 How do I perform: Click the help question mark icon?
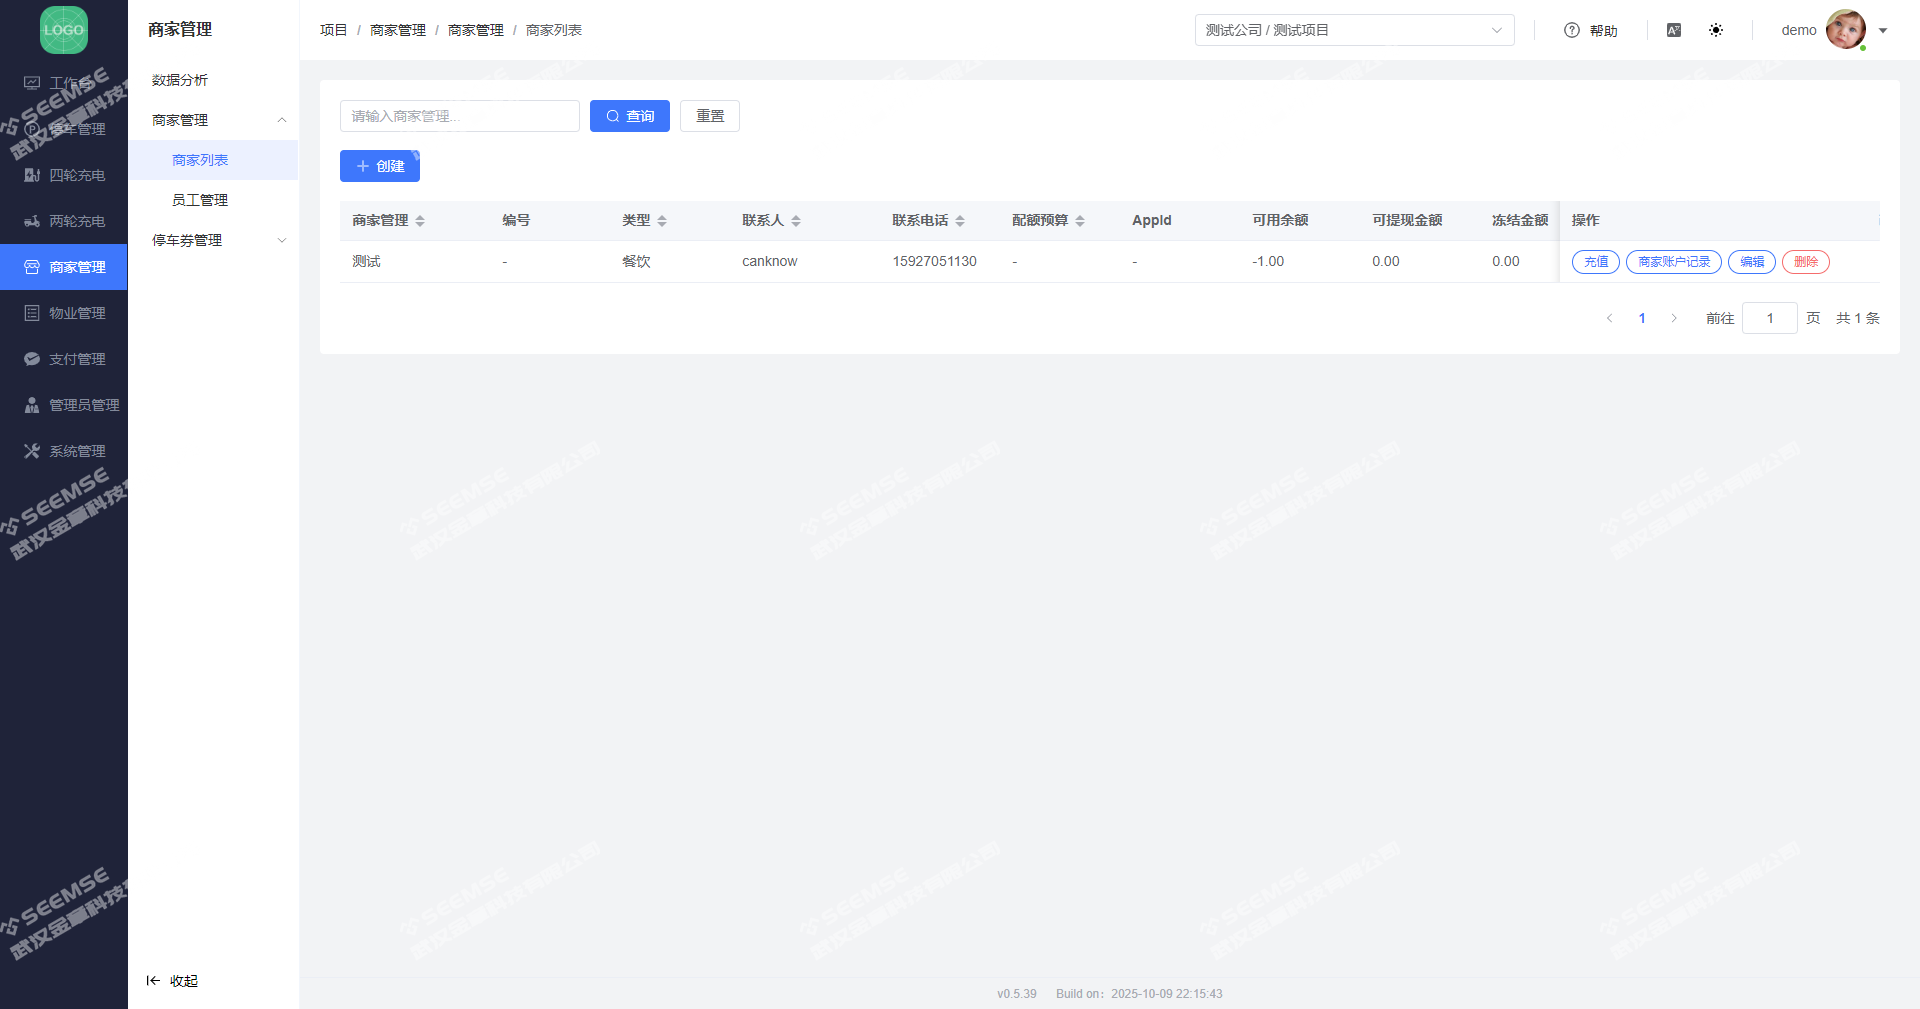1571,30
